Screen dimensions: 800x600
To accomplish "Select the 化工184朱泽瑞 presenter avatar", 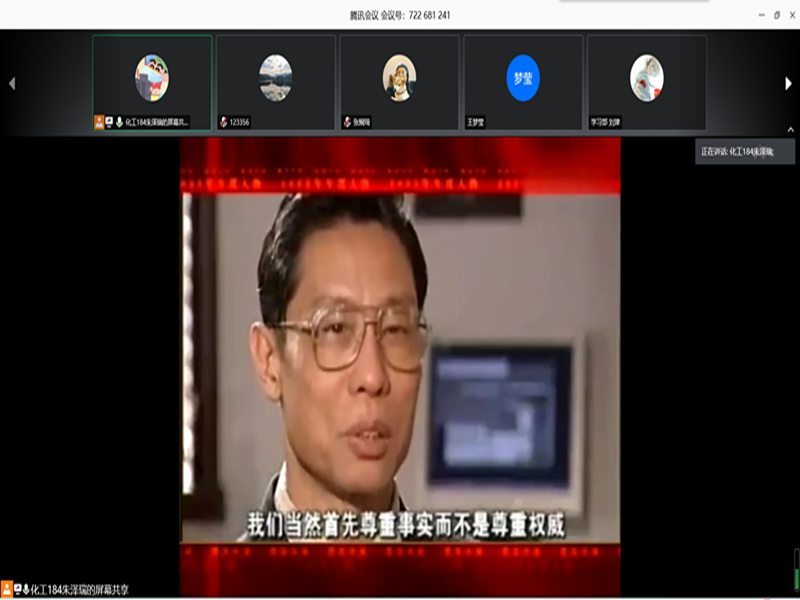I will [x=152, y=78].
